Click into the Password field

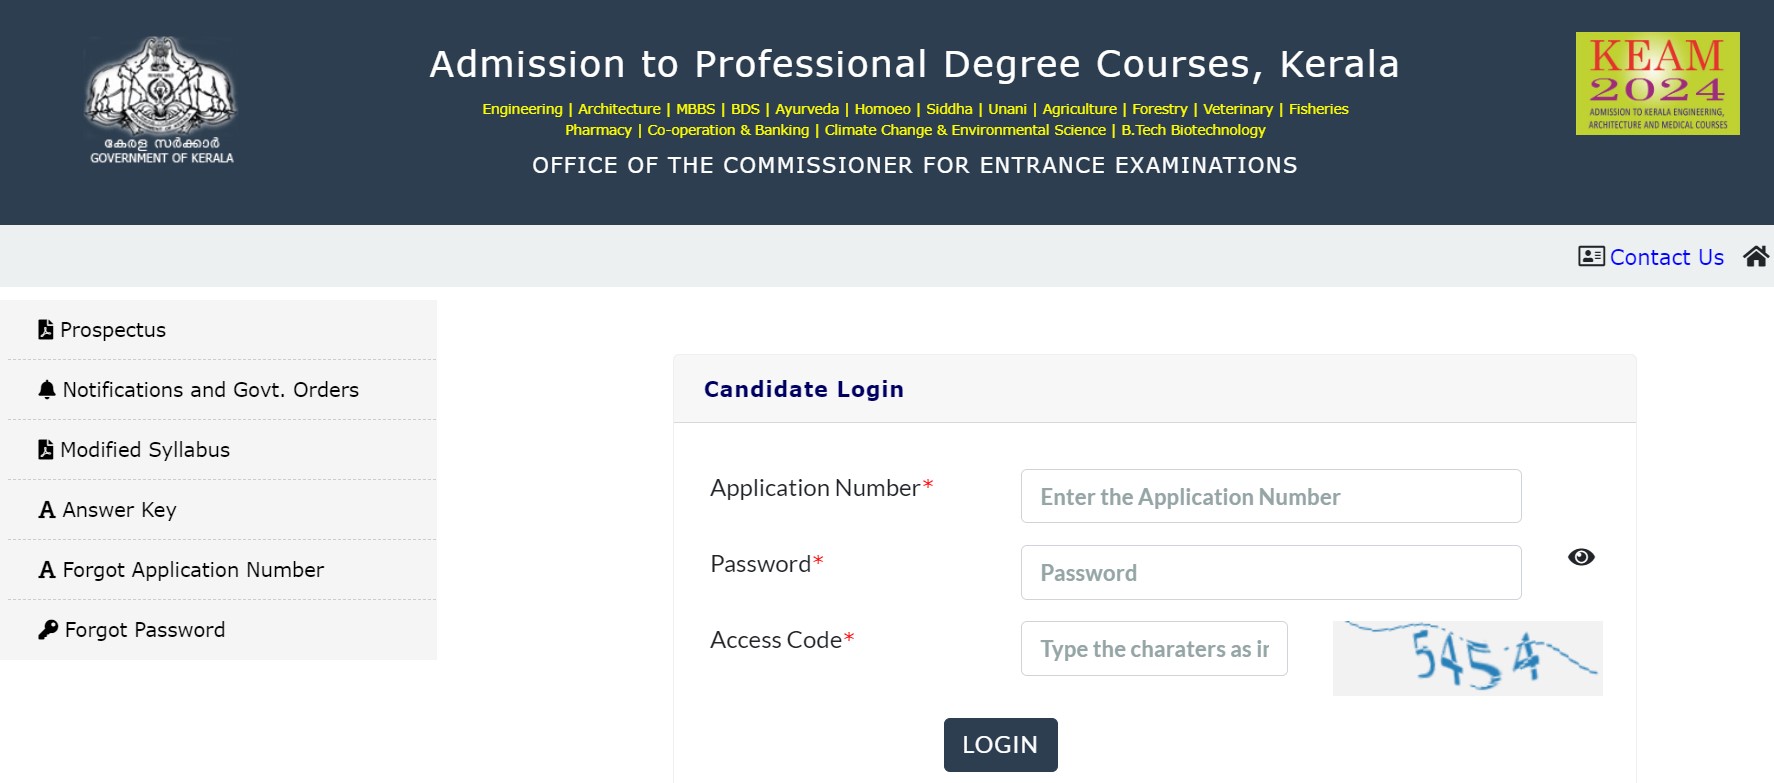[x=1270, y=572]
